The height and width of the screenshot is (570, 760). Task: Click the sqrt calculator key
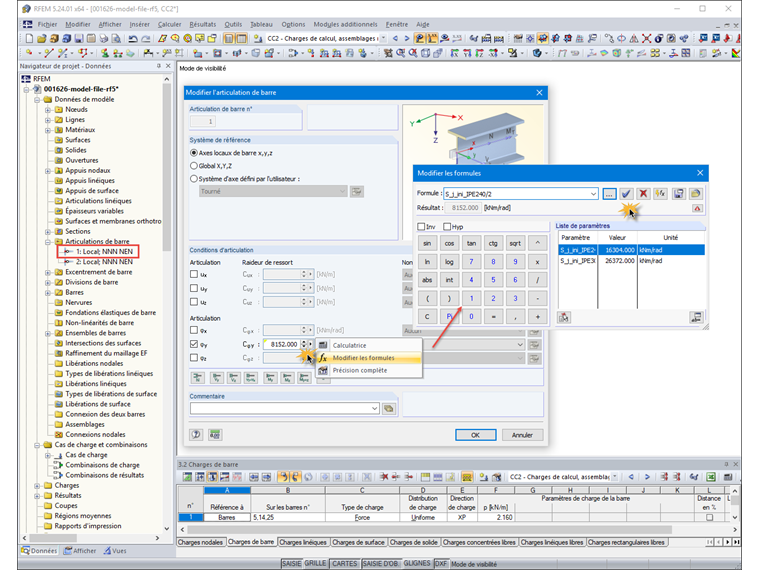[x=515, y=243]
